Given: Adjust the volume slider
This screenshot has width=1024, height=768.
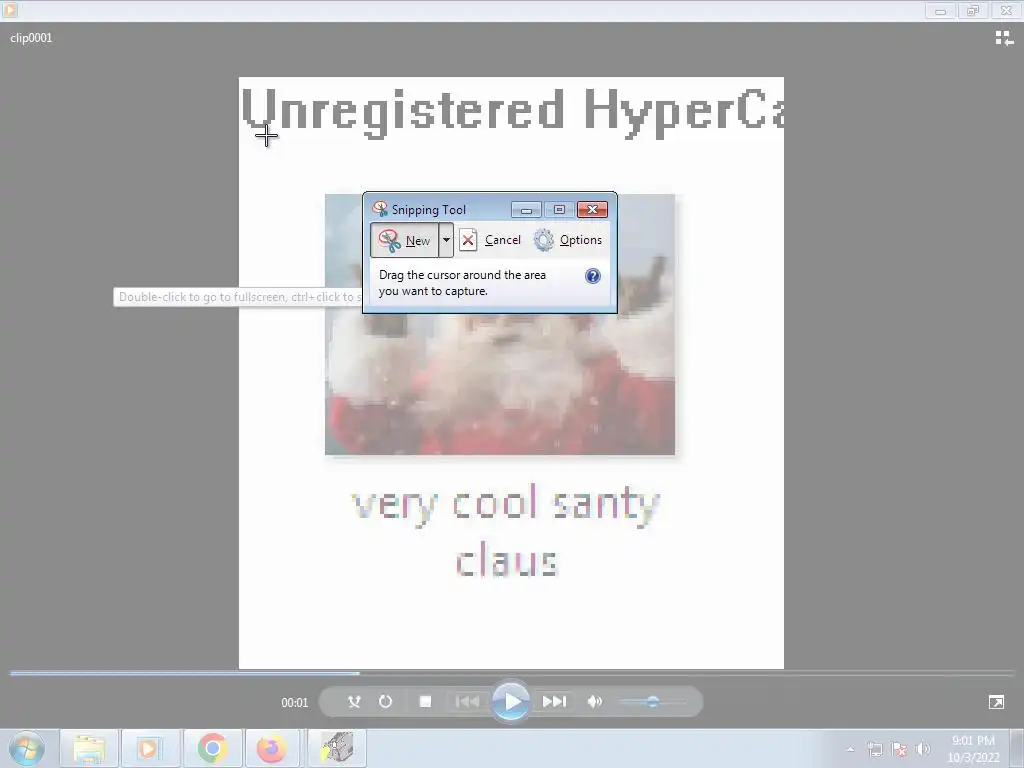Looking at the screenshot, I should 652,702.
